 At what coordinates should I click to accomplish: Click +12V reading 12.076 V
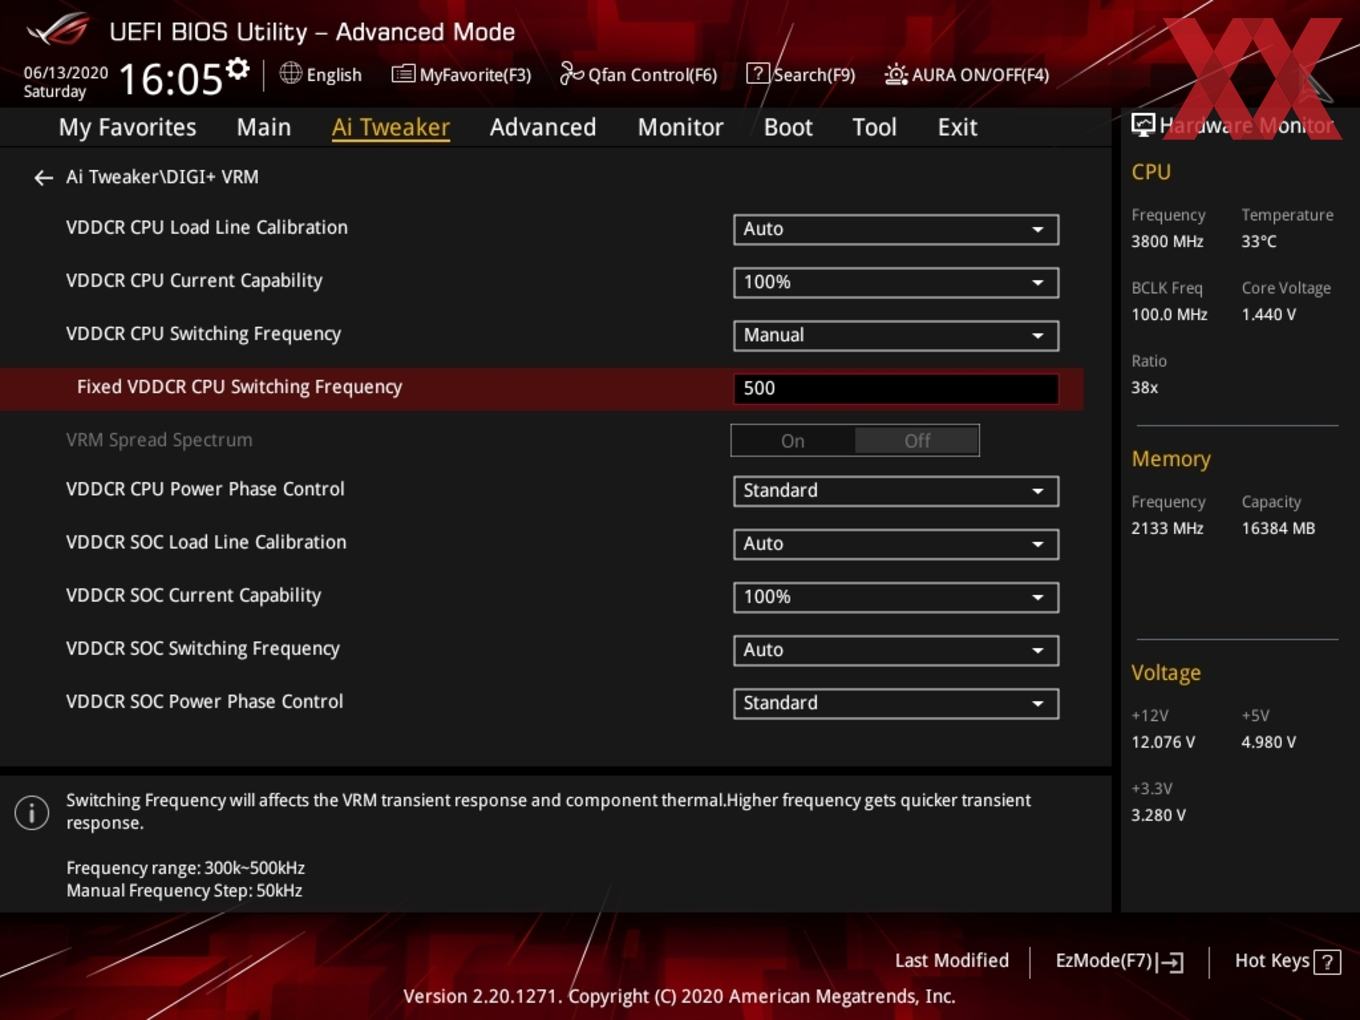tap(1163, 742)
